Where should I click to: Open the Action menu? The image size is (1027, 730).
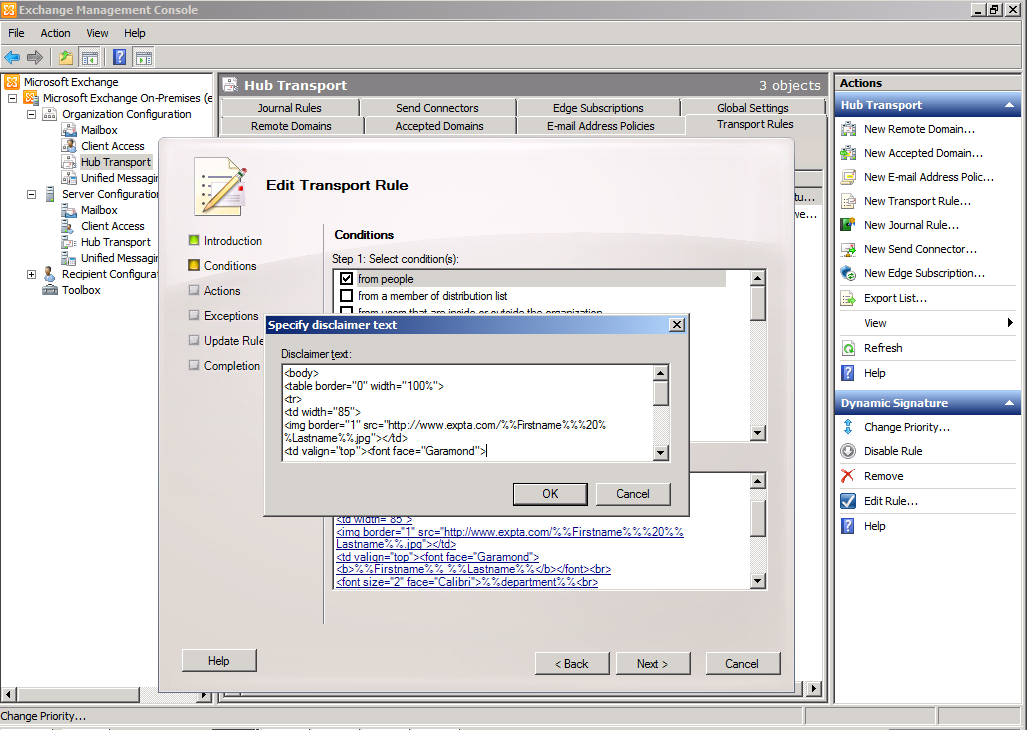coord(55,33)
